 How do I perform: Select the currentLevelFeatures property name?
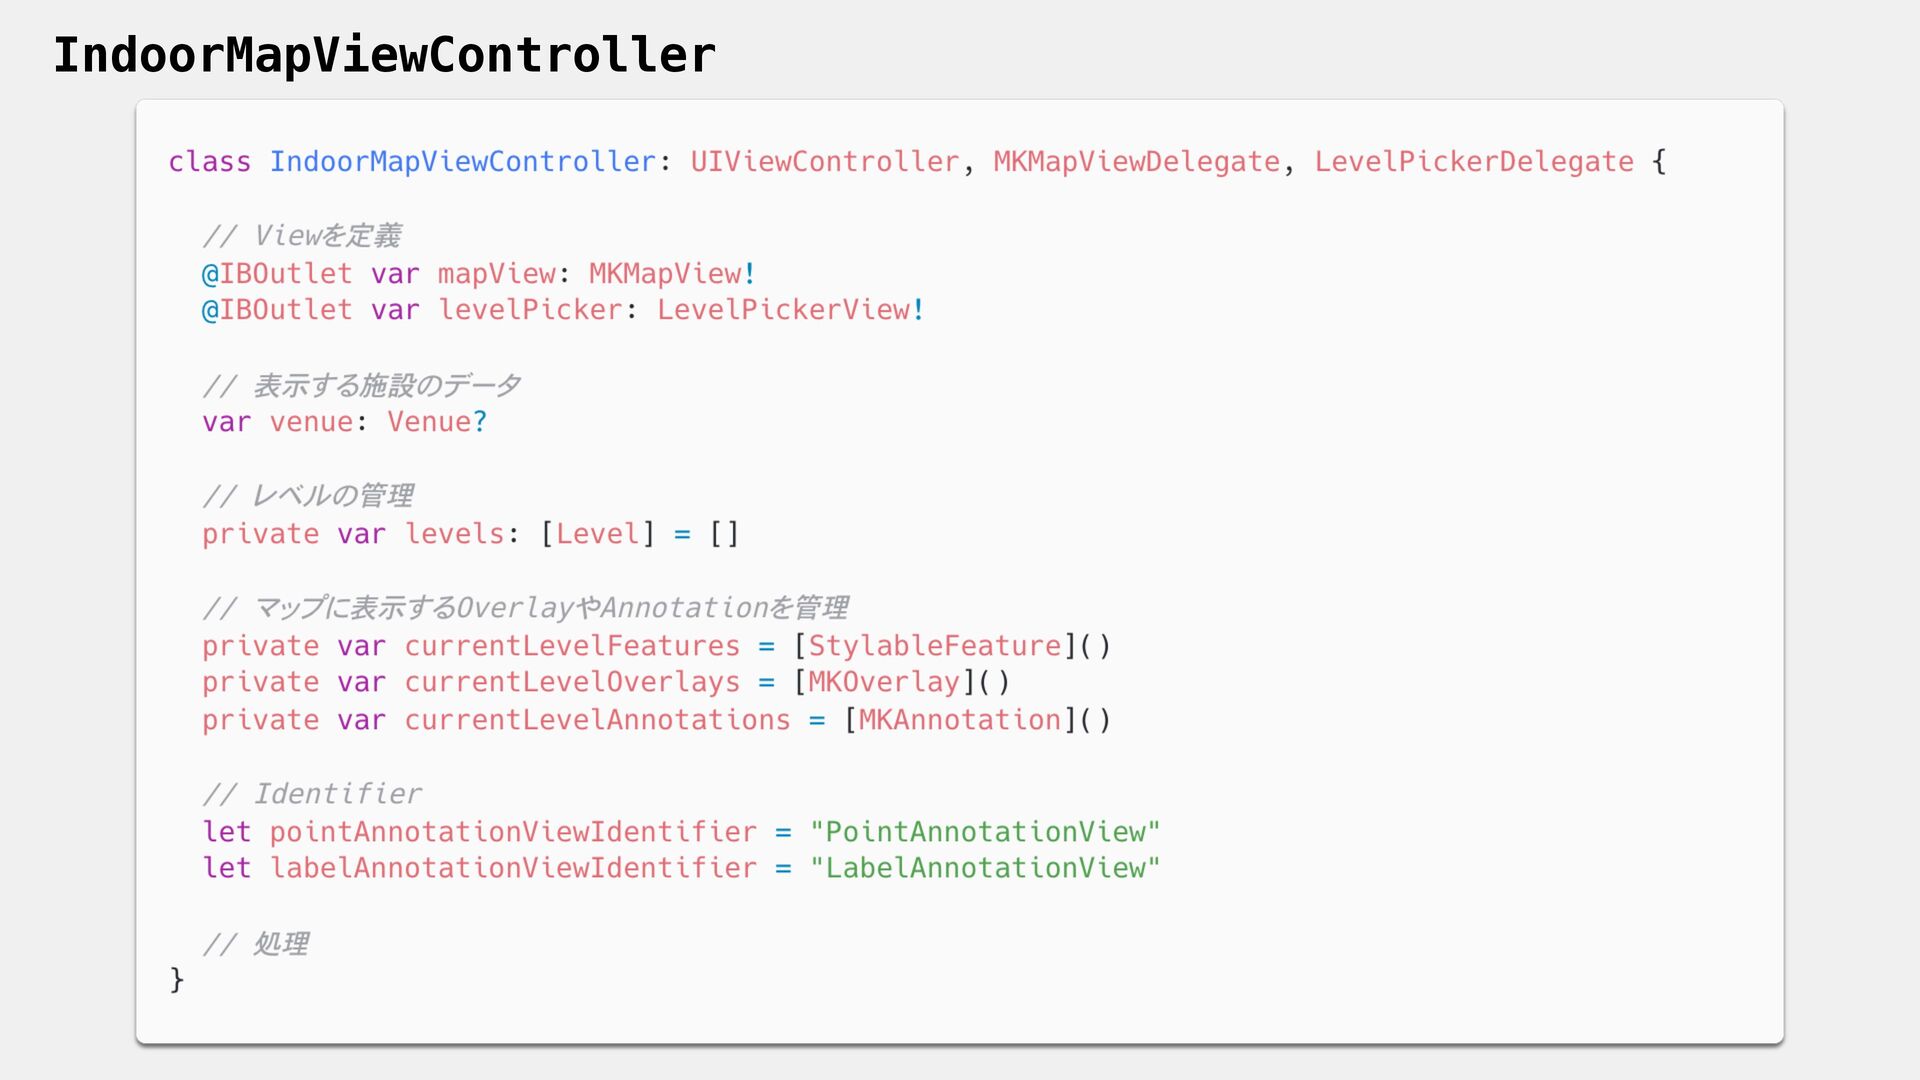point(572,645)
